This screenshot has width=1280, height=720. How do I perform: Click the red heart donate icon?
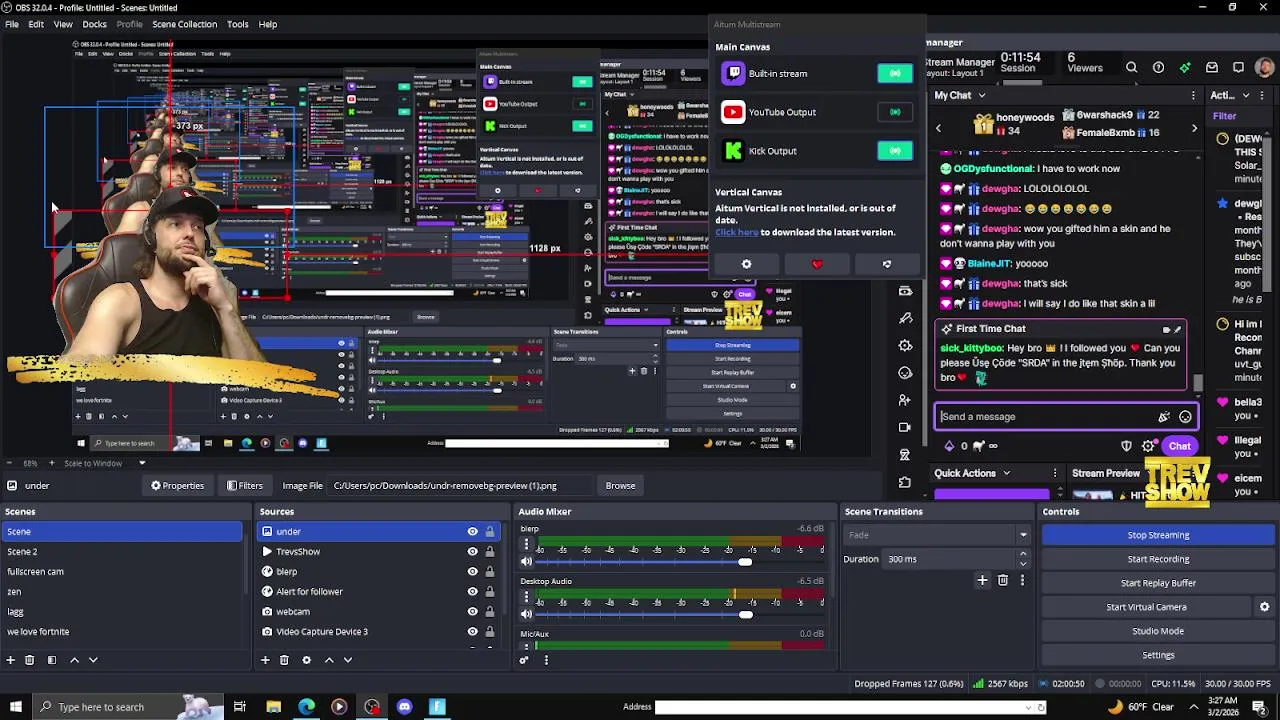click(817, 265)
